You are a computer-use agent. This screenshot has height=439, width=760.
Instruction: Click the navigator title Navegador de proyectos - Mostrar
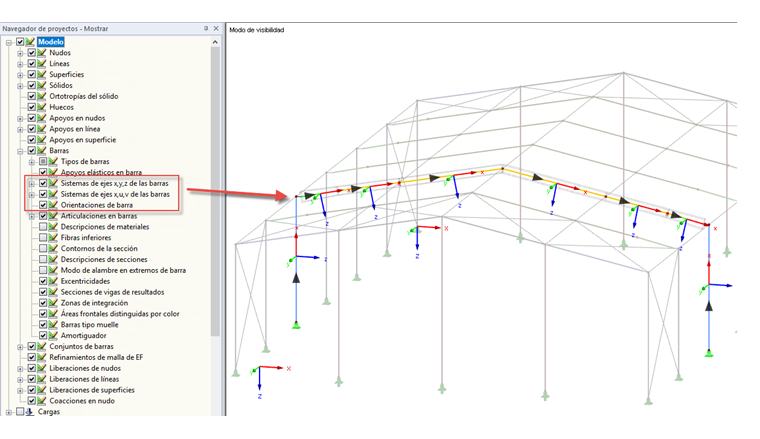pos(55,29)
